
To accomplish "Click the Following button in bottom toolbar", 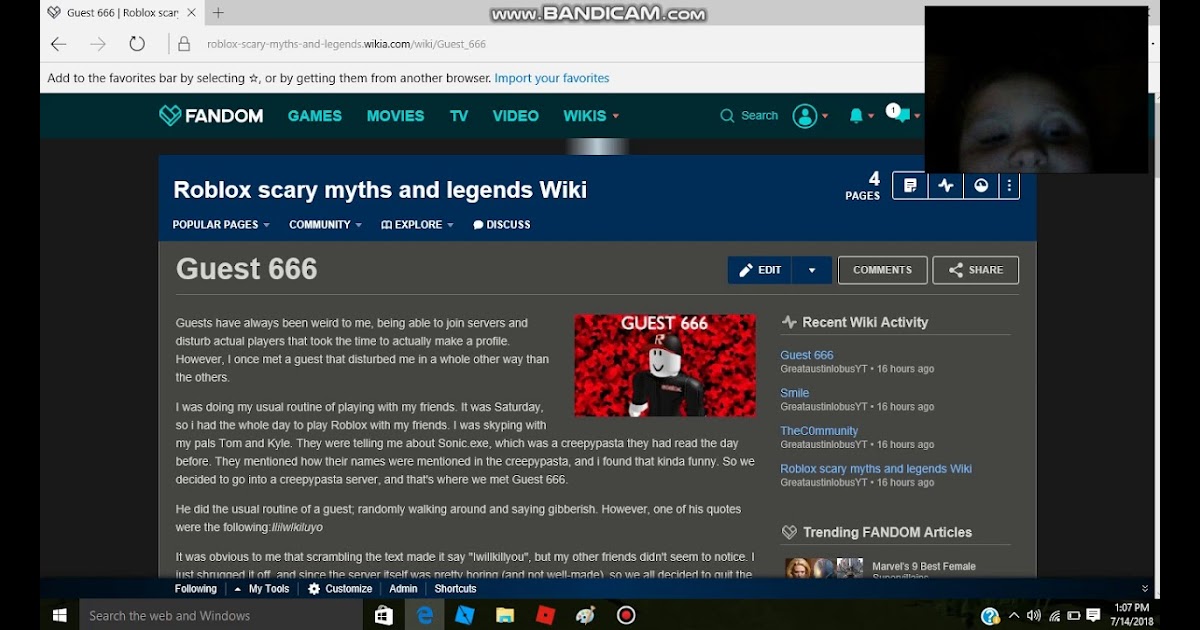I will pos(196,589).
